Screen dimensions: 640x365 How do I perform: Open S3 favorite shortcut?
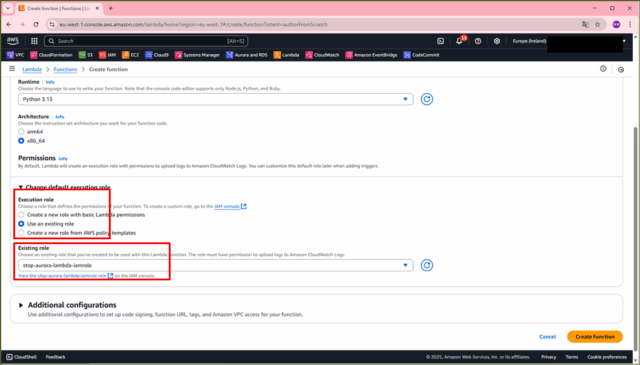(x=86, y=55)
